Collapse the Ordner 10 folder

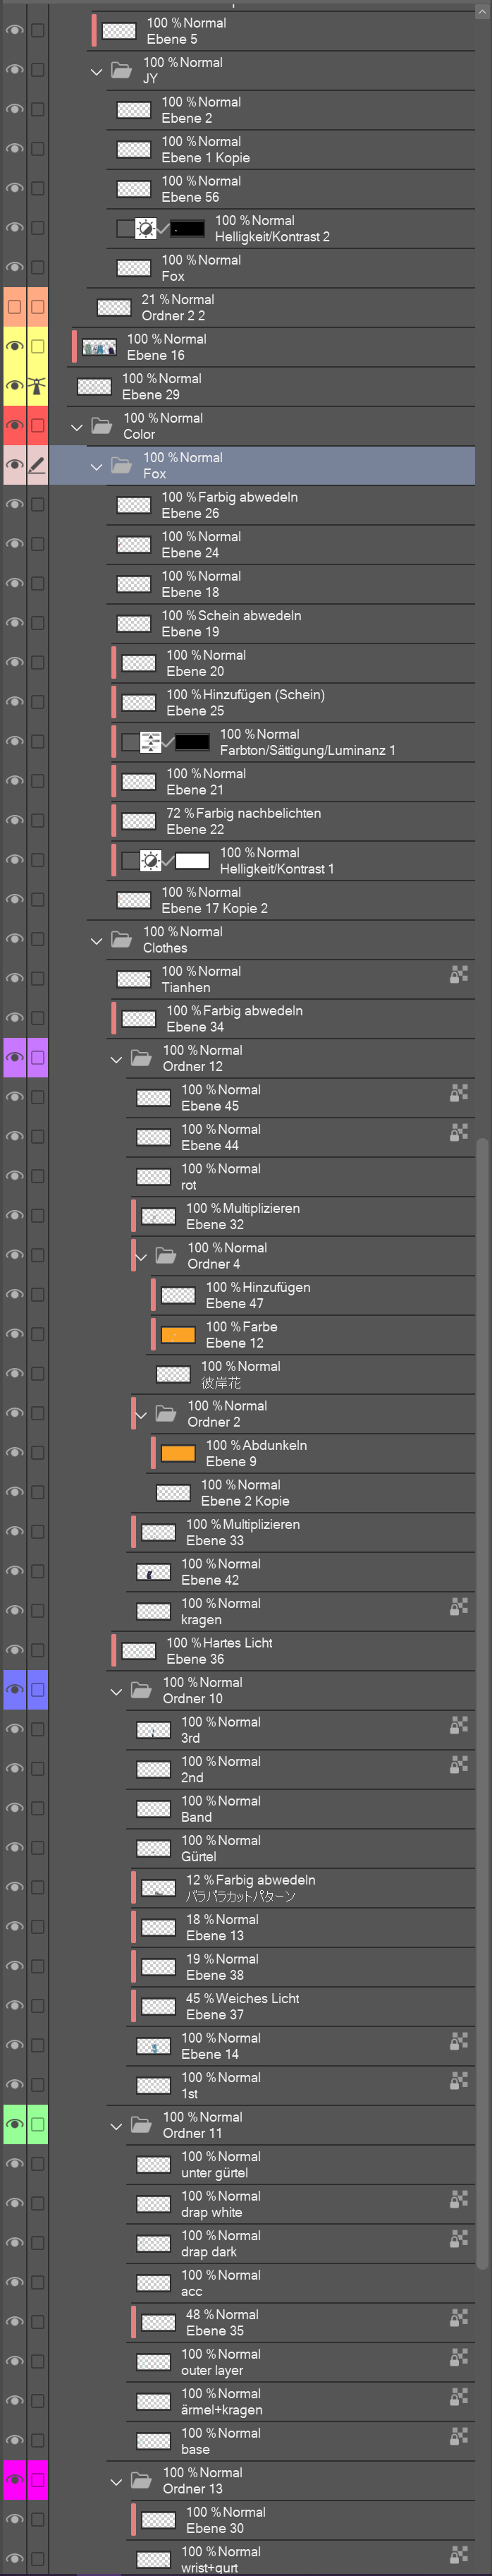pos(116,1692)
